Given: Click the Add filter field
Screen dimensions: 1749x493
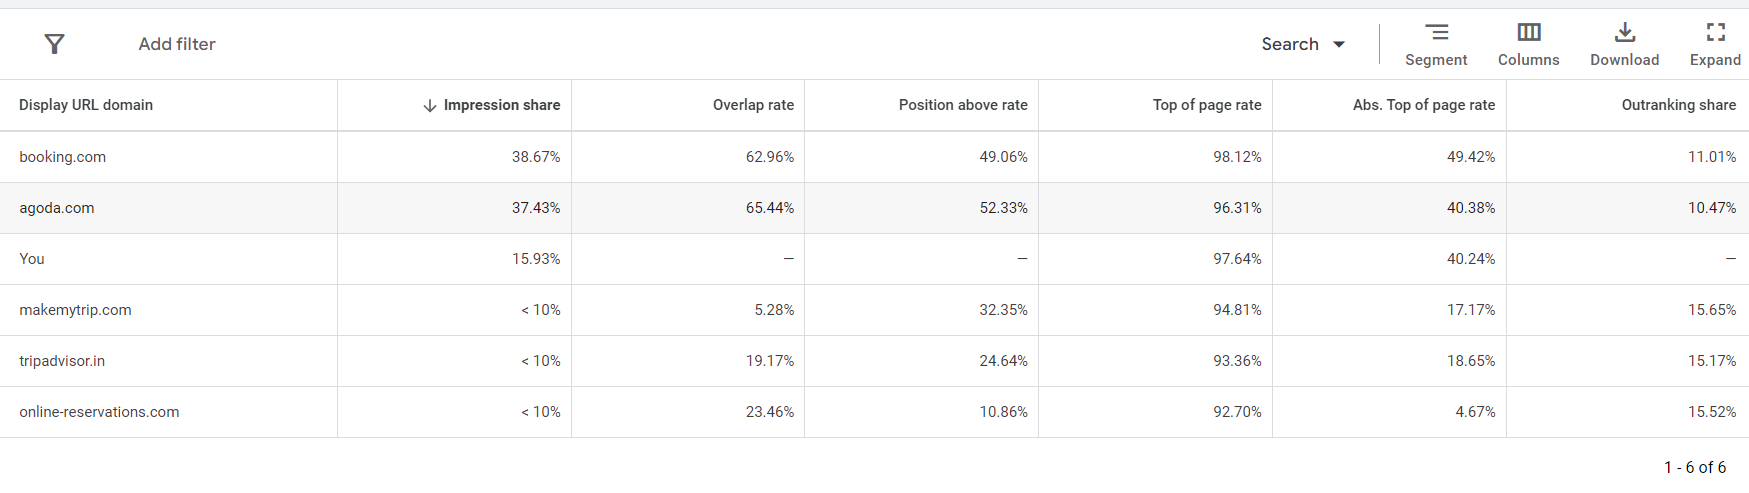Looking at the screenshot, I should (177, 44).
